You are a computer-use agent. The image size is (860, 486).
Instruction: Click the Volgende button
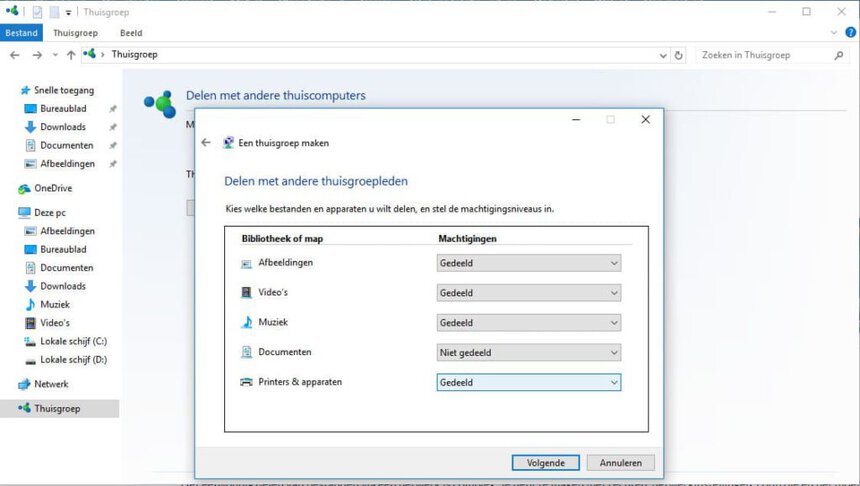pyautogui.click(x=546, y=463)
